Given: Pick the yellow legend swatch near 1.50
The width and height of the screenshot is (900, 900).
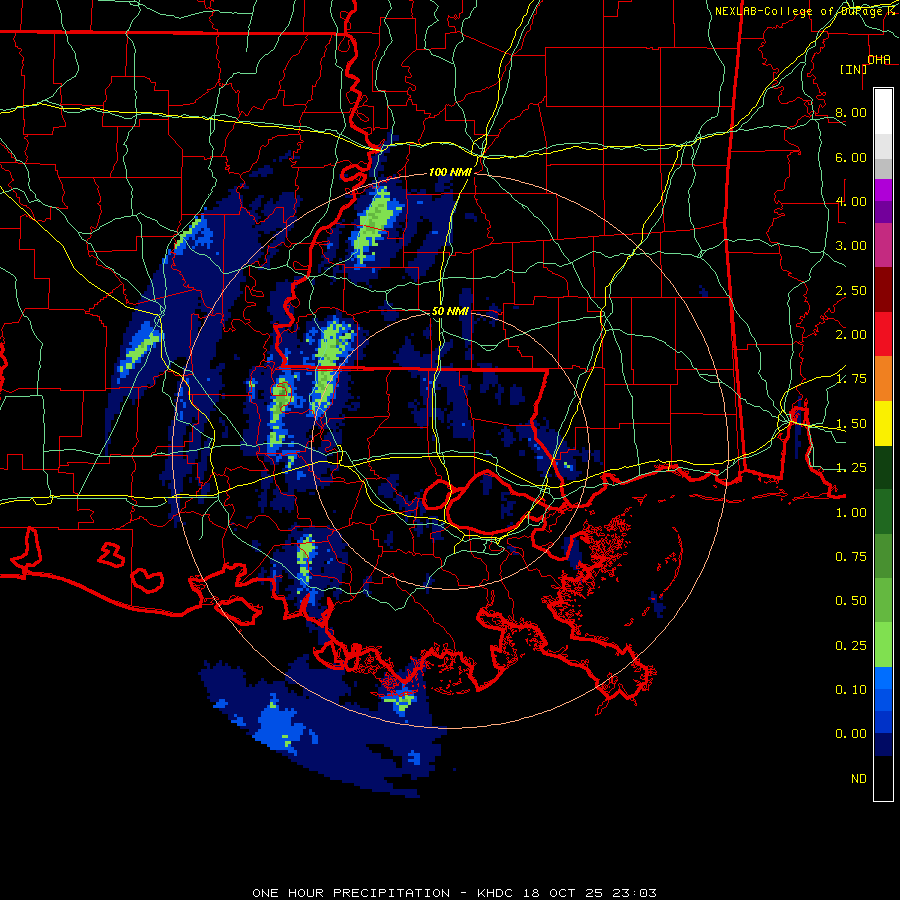Looking at the screenshot, I should point(883,424).
